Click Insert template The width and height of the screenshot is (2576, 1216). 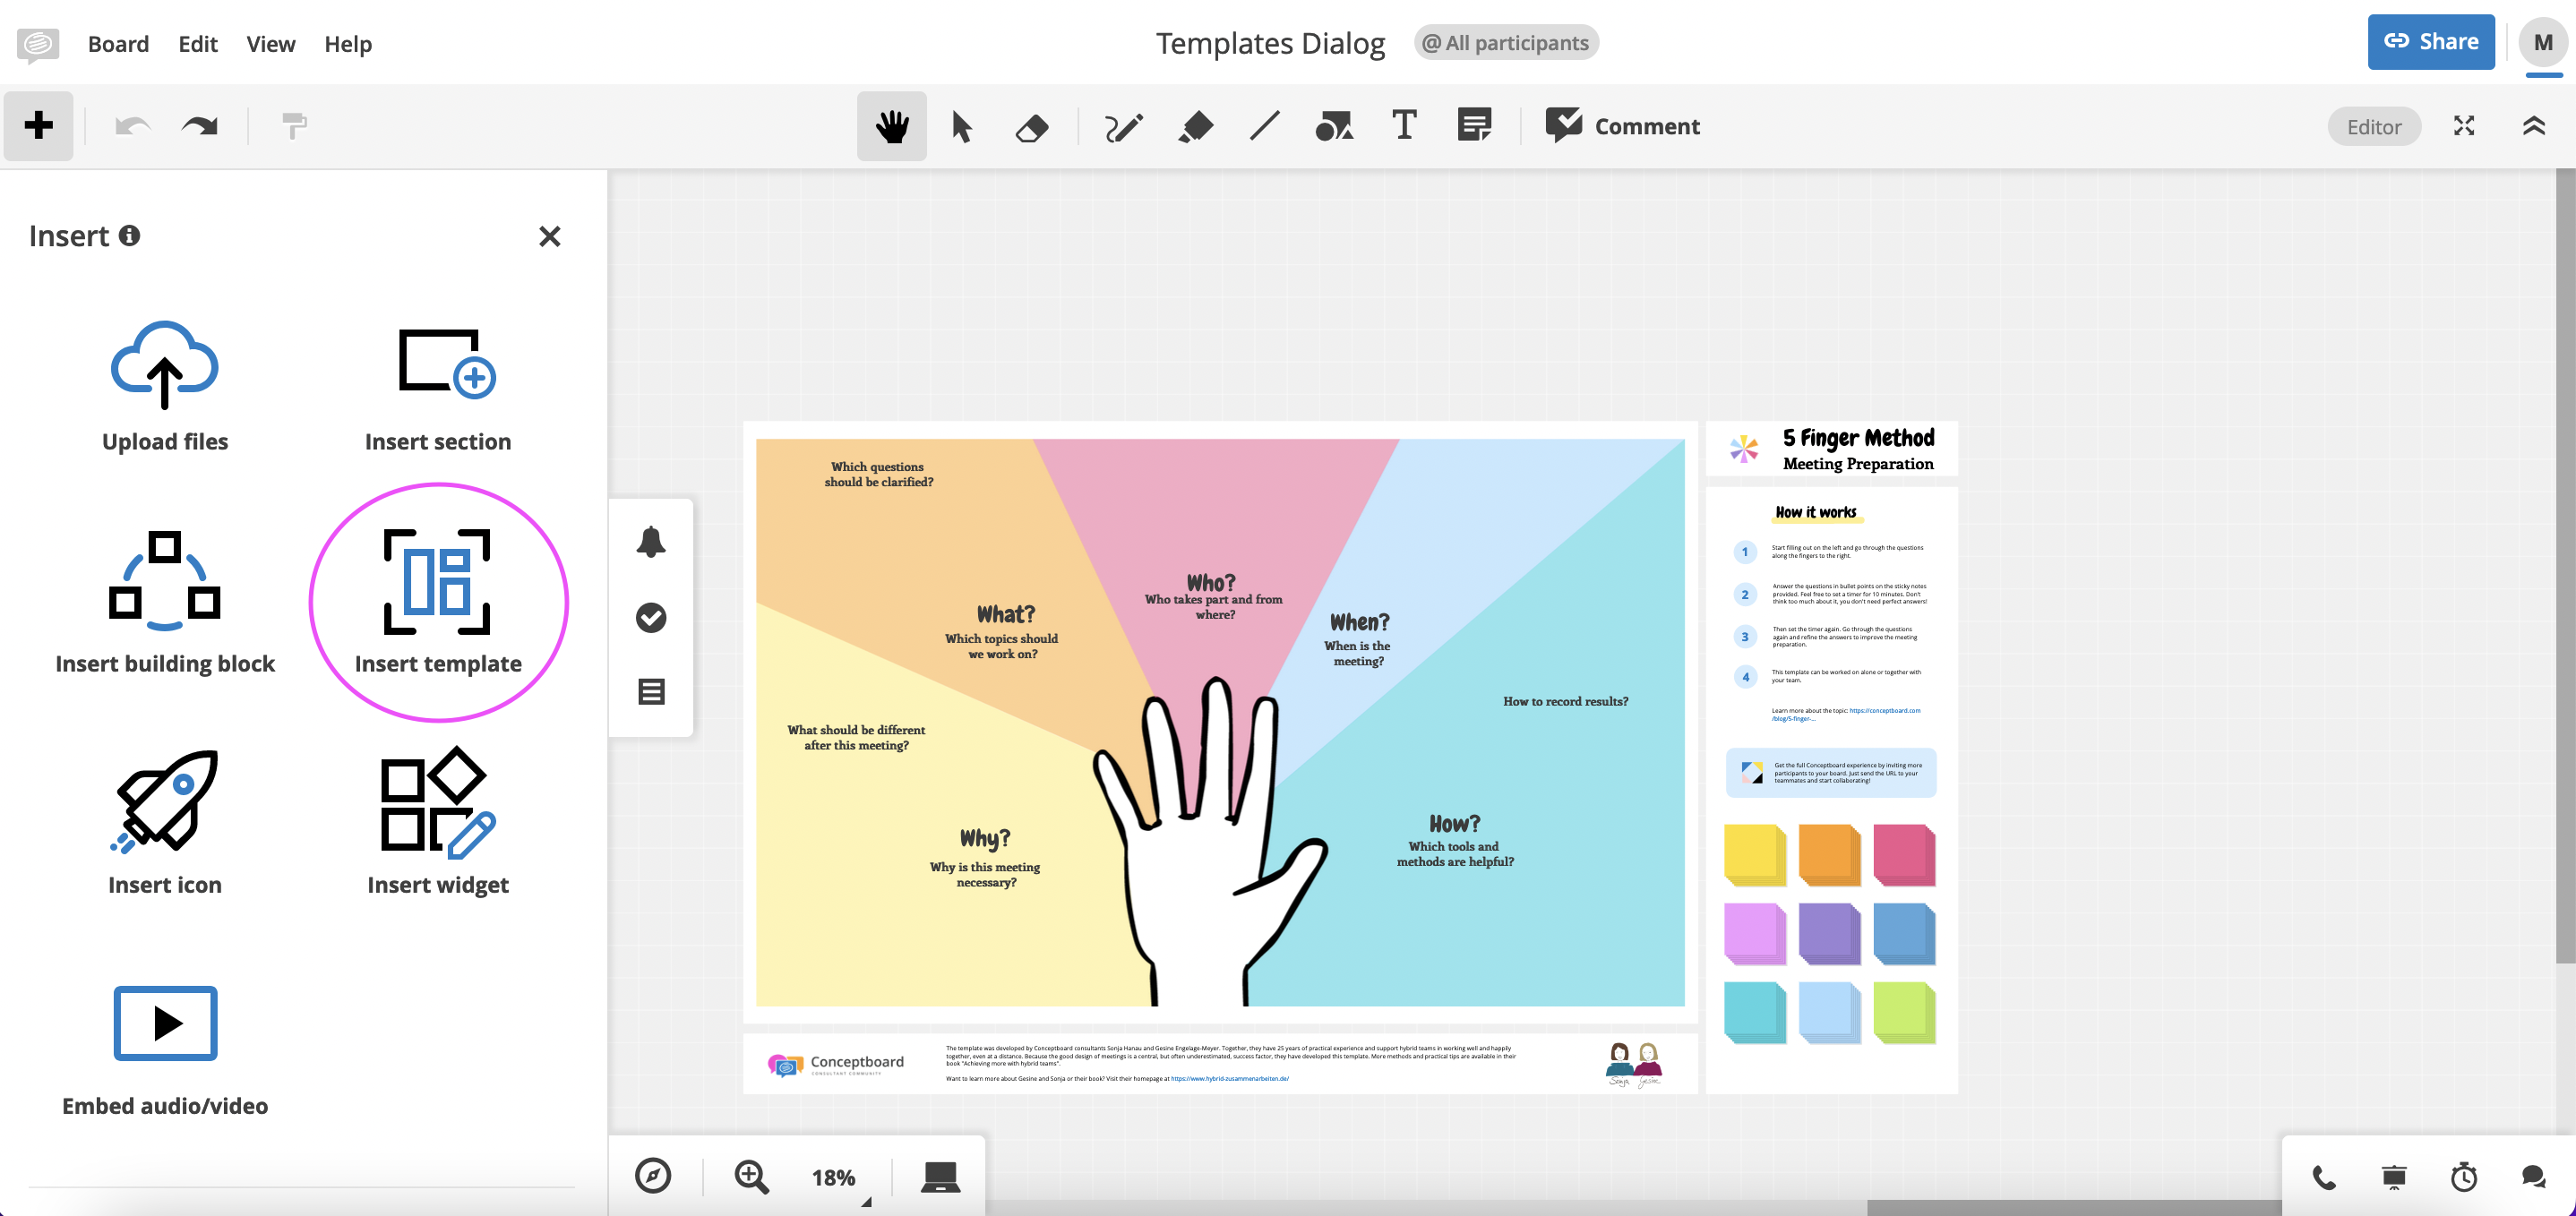[x=438, y=602]
